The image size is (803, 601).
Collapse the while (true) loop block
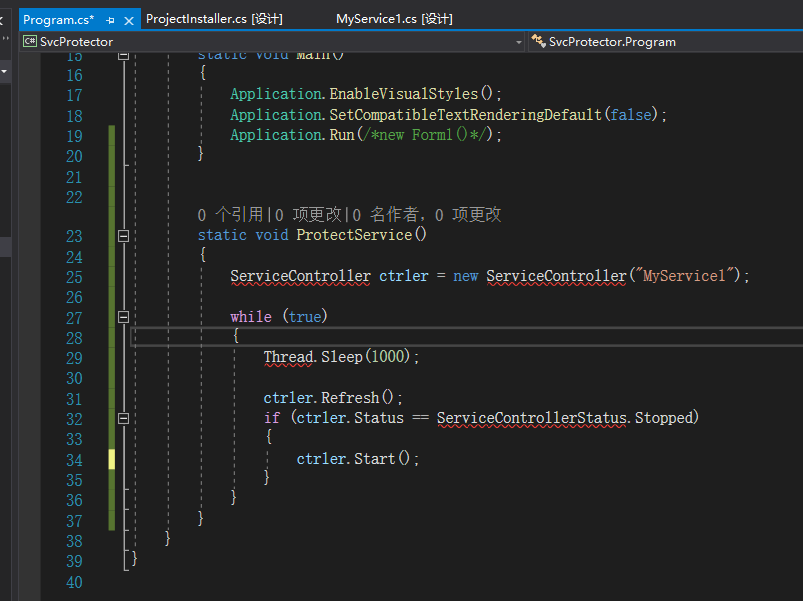pyautogui.click(x=124, y=317)
